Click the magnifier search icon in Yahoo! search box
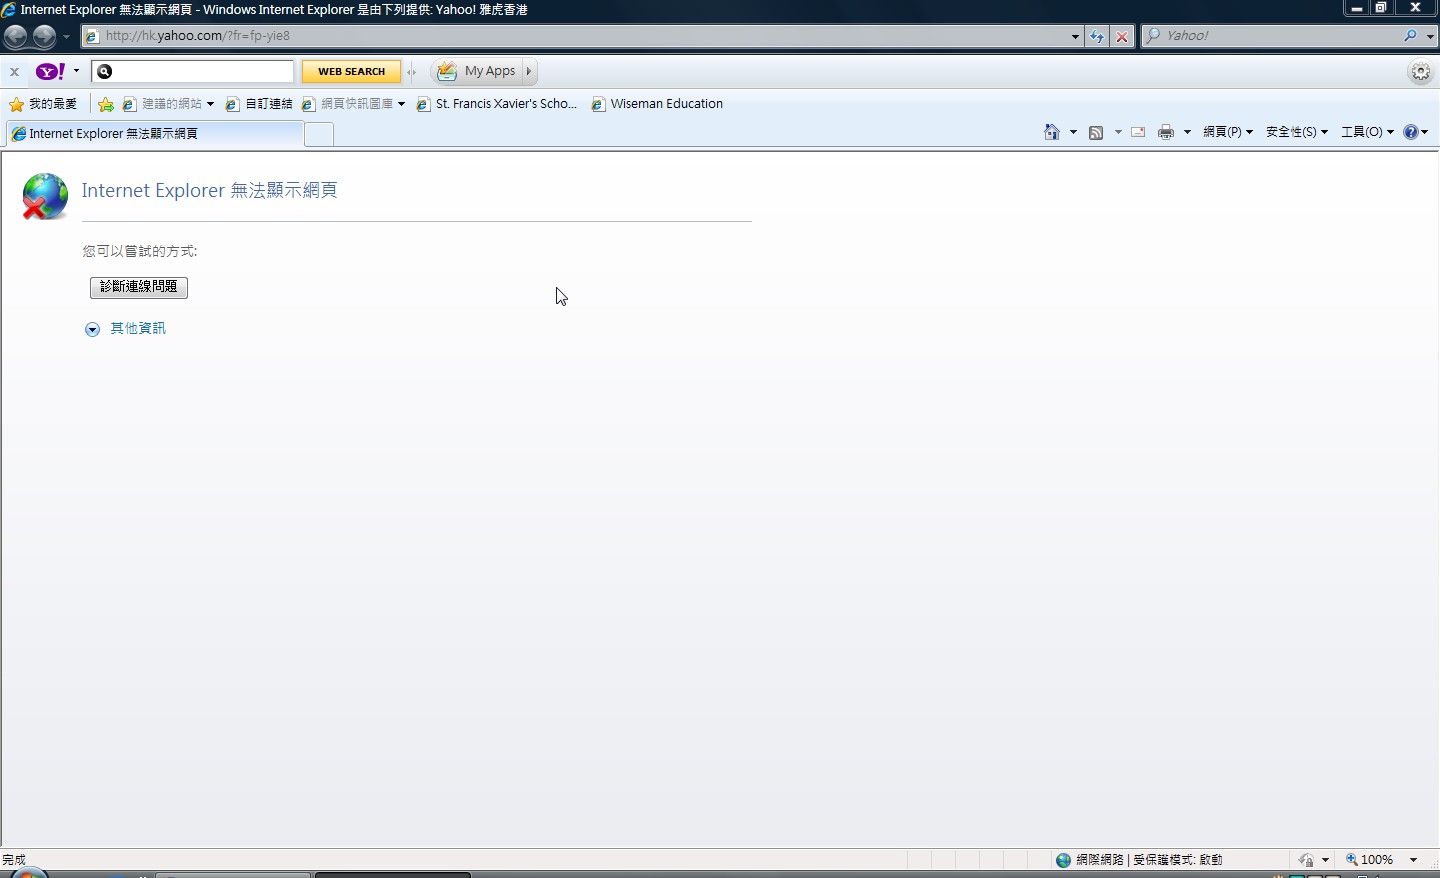 point(1410,36)
